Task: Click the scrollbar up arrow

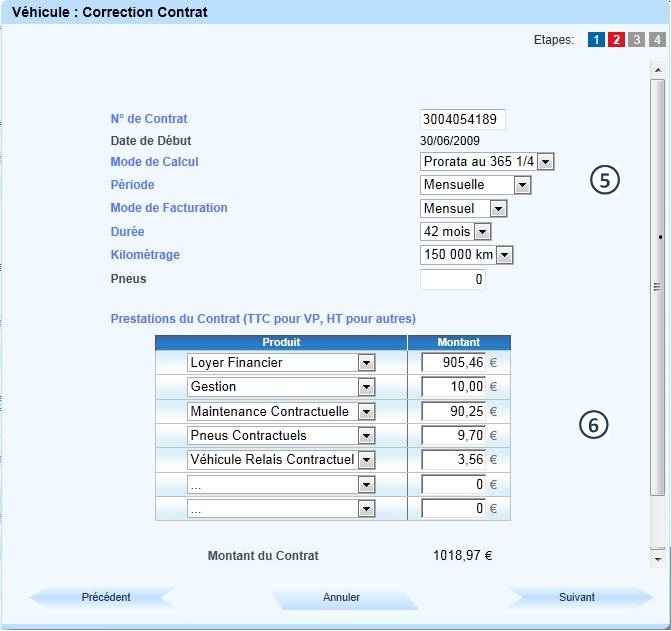Action: [657, 69]
